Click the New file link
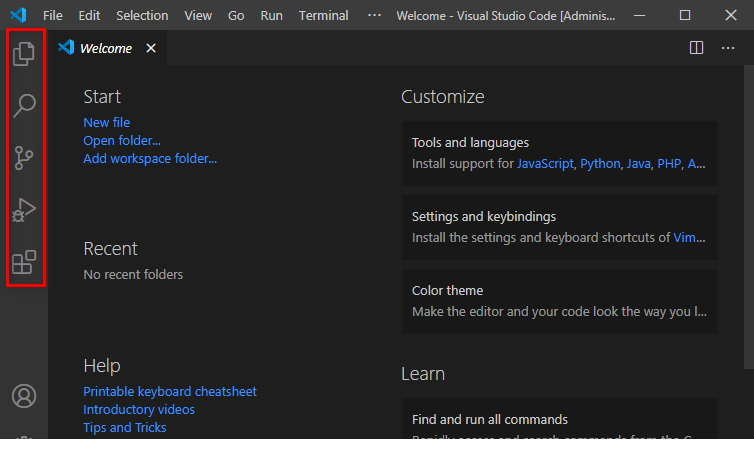Screen dimensions: 754x456 106,122
